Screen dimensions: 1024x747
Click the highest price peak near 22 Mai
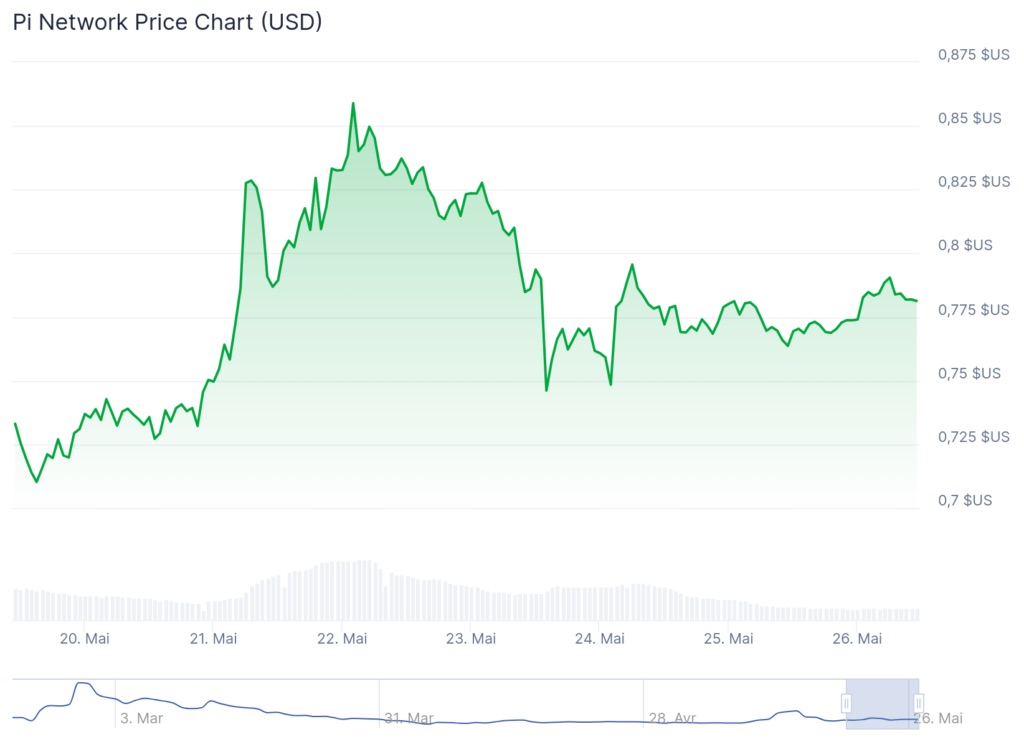[353, 103]
